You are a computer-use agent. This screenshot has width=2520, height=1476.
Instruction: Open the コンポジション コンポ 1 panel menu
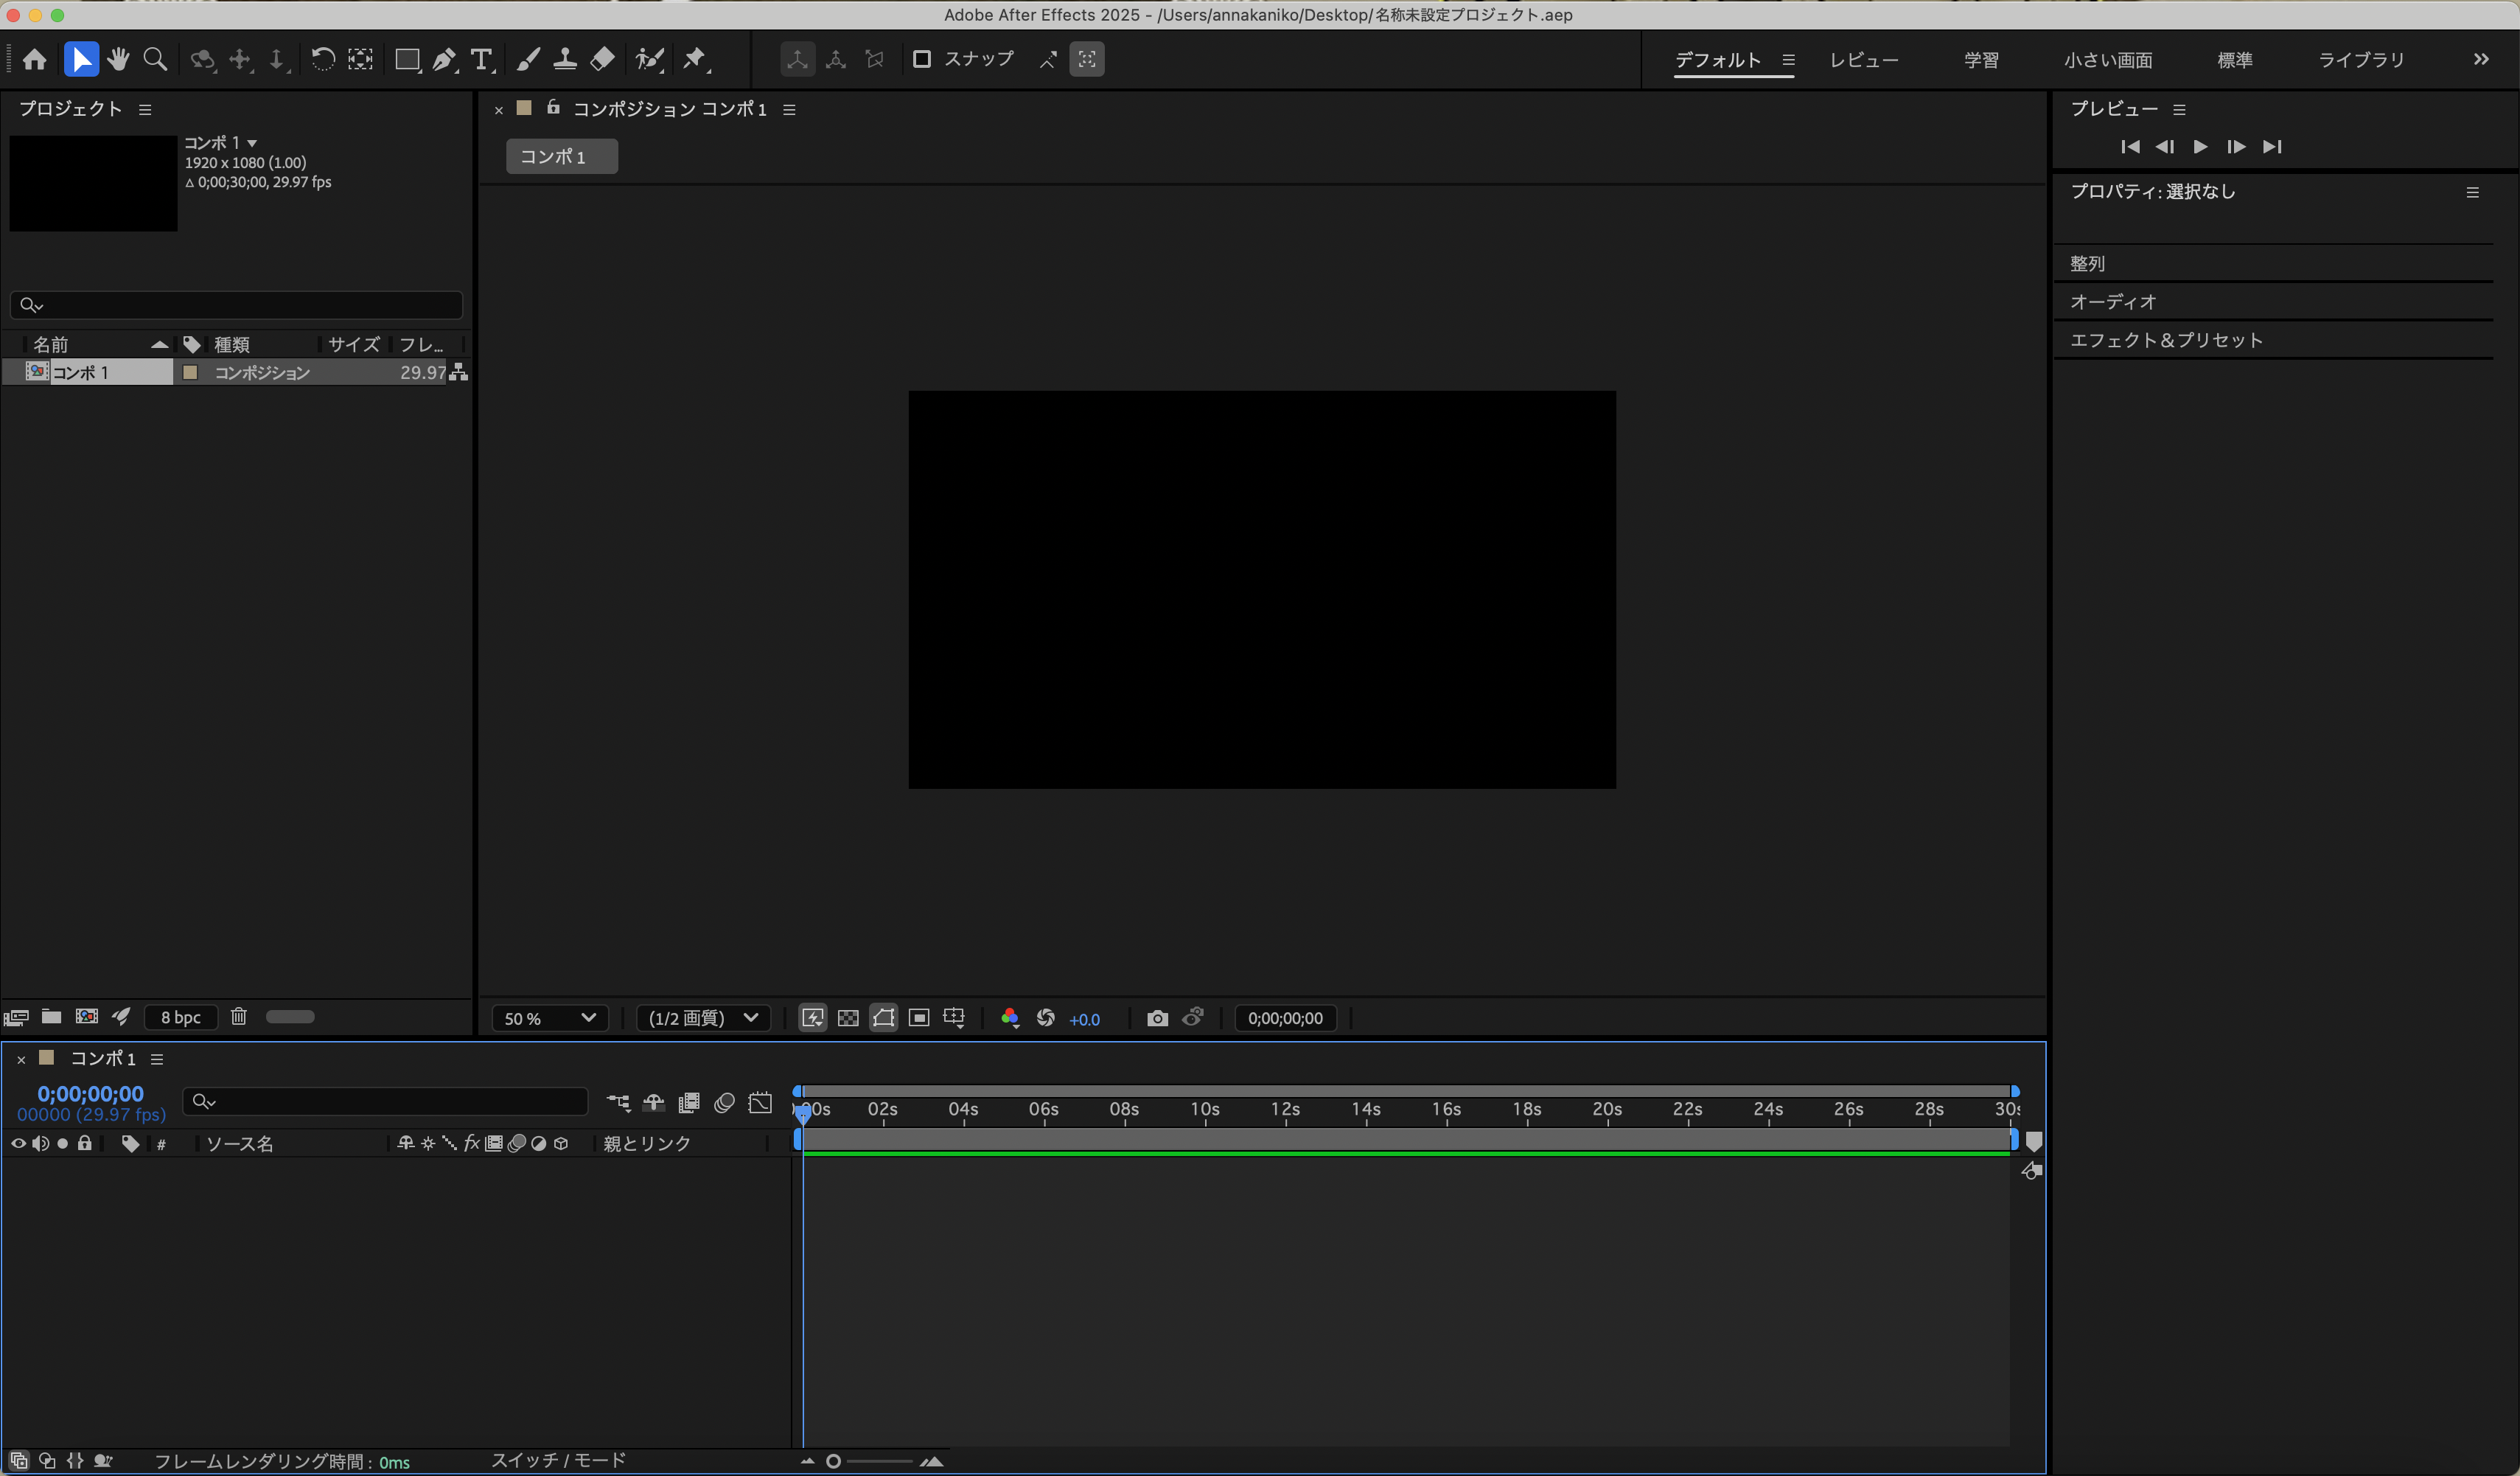point(789,110)
